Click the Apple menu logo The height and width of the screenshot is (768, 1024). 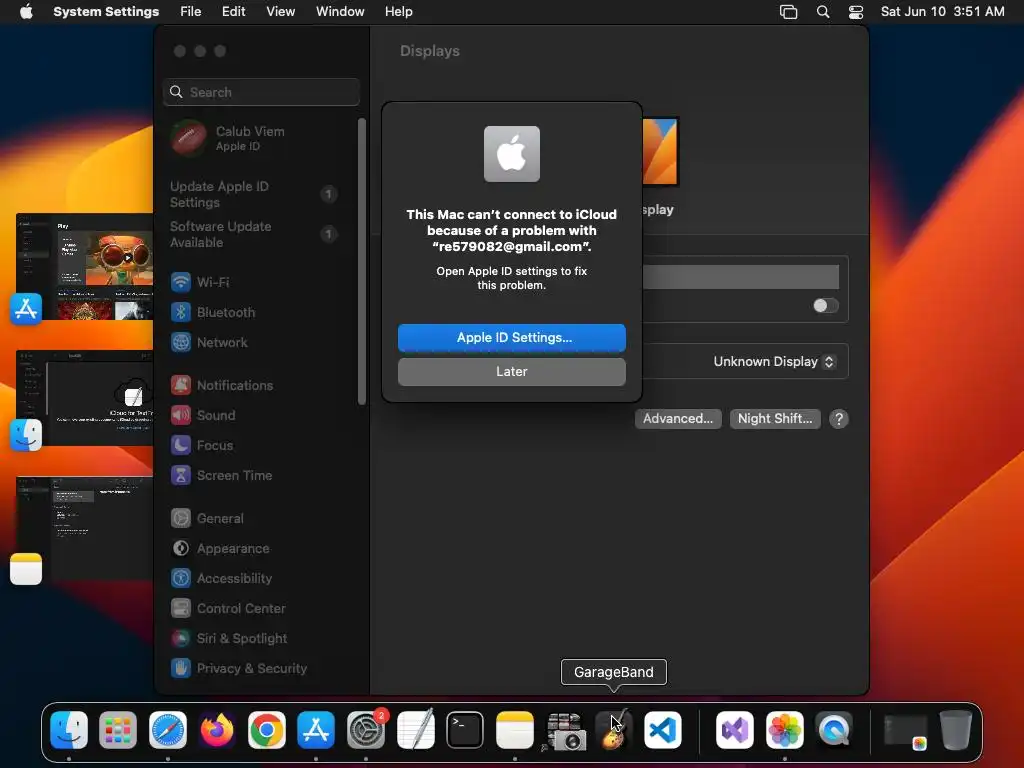pos(26,12)
